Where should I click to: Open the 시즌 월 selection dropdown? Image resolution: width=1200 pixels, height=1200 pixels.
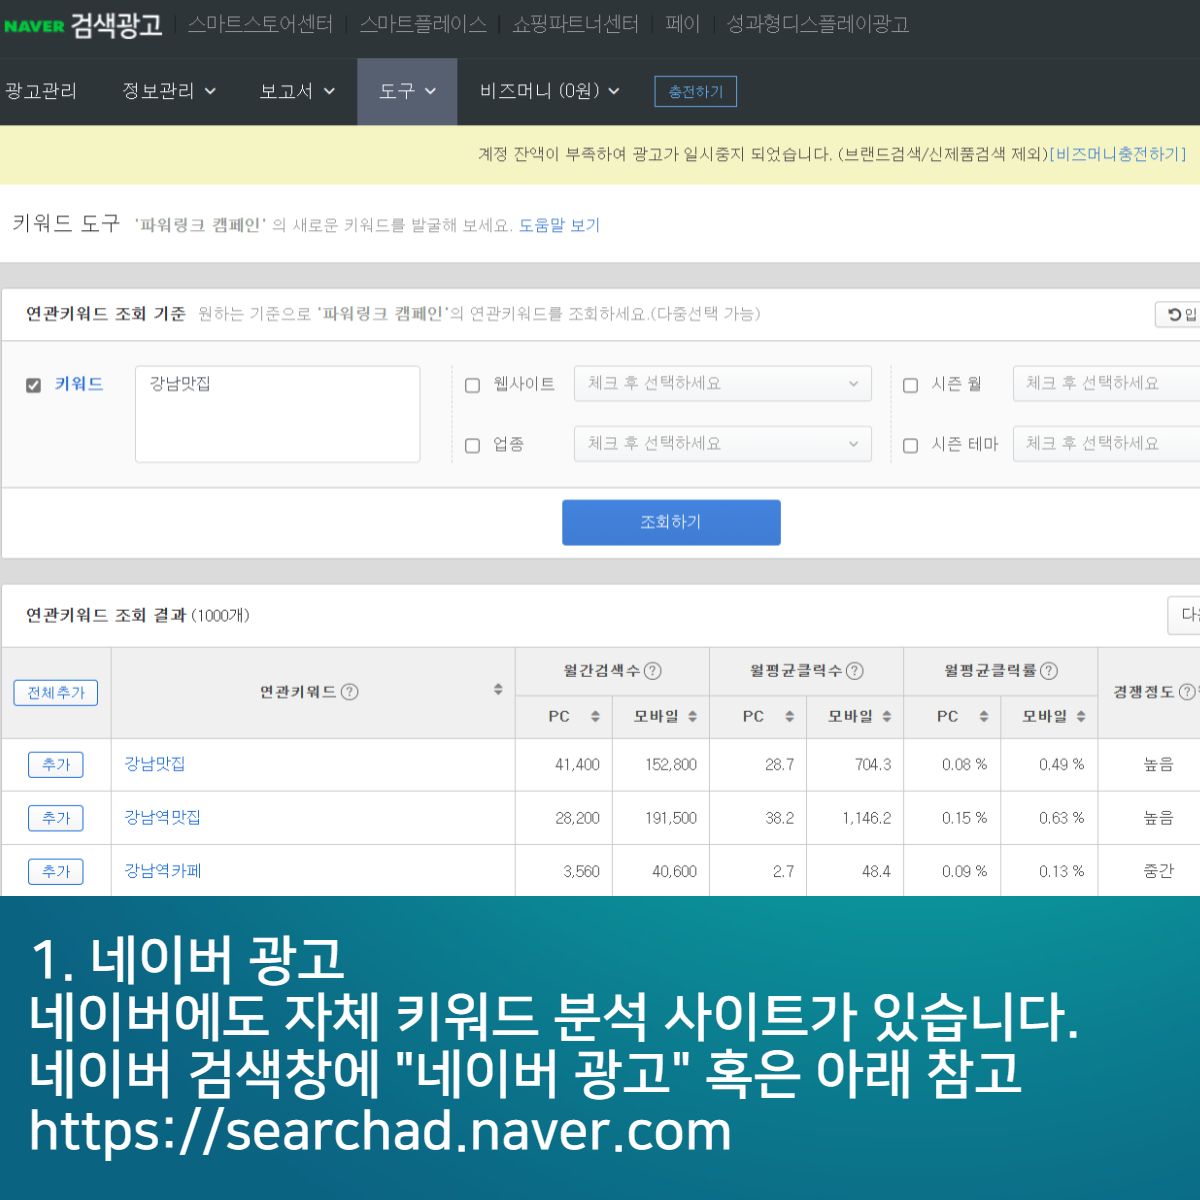(x=1106, y=384)
